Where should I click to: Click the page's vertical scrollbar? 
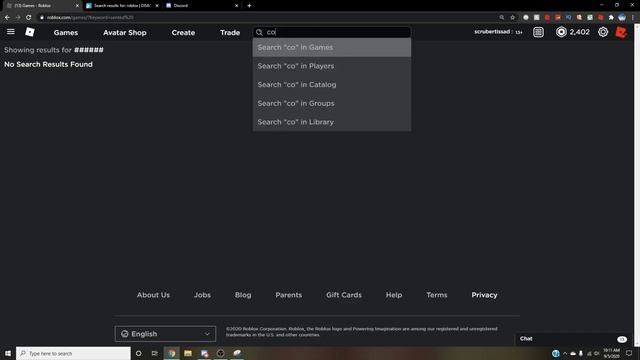[x=637, y=184]
